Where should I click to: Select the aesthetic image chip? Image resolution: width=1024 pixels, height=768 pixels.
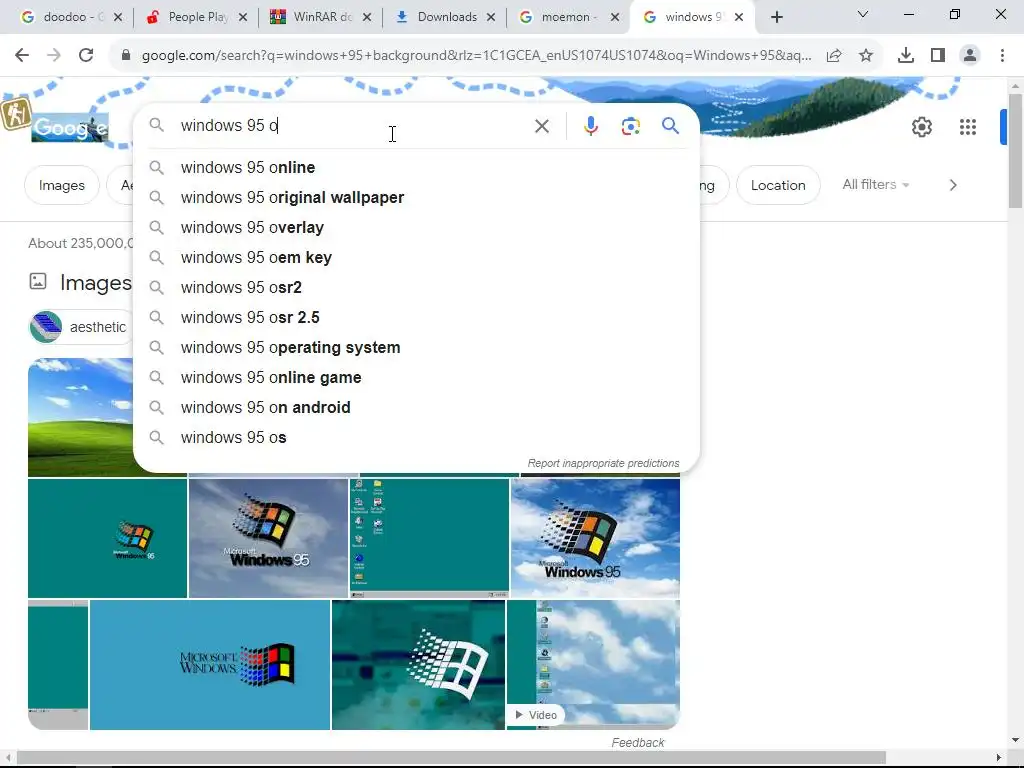coord(80,327)
